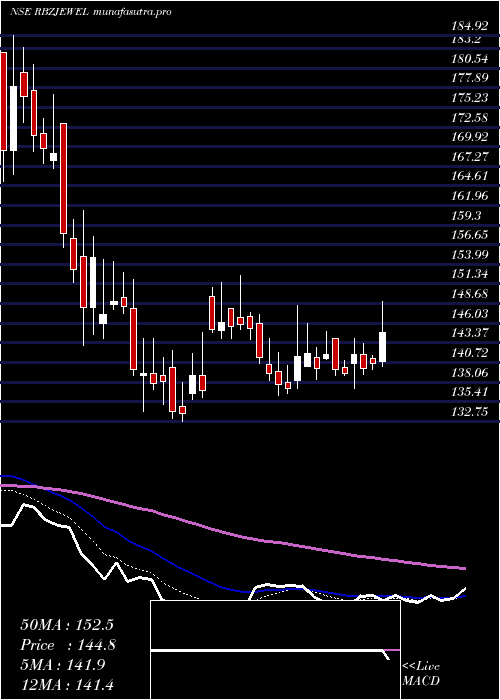The width and height of the screenshot is (500, 700).
Task: Click the 151.34 price axis label
Action: (x=470, y=274)
